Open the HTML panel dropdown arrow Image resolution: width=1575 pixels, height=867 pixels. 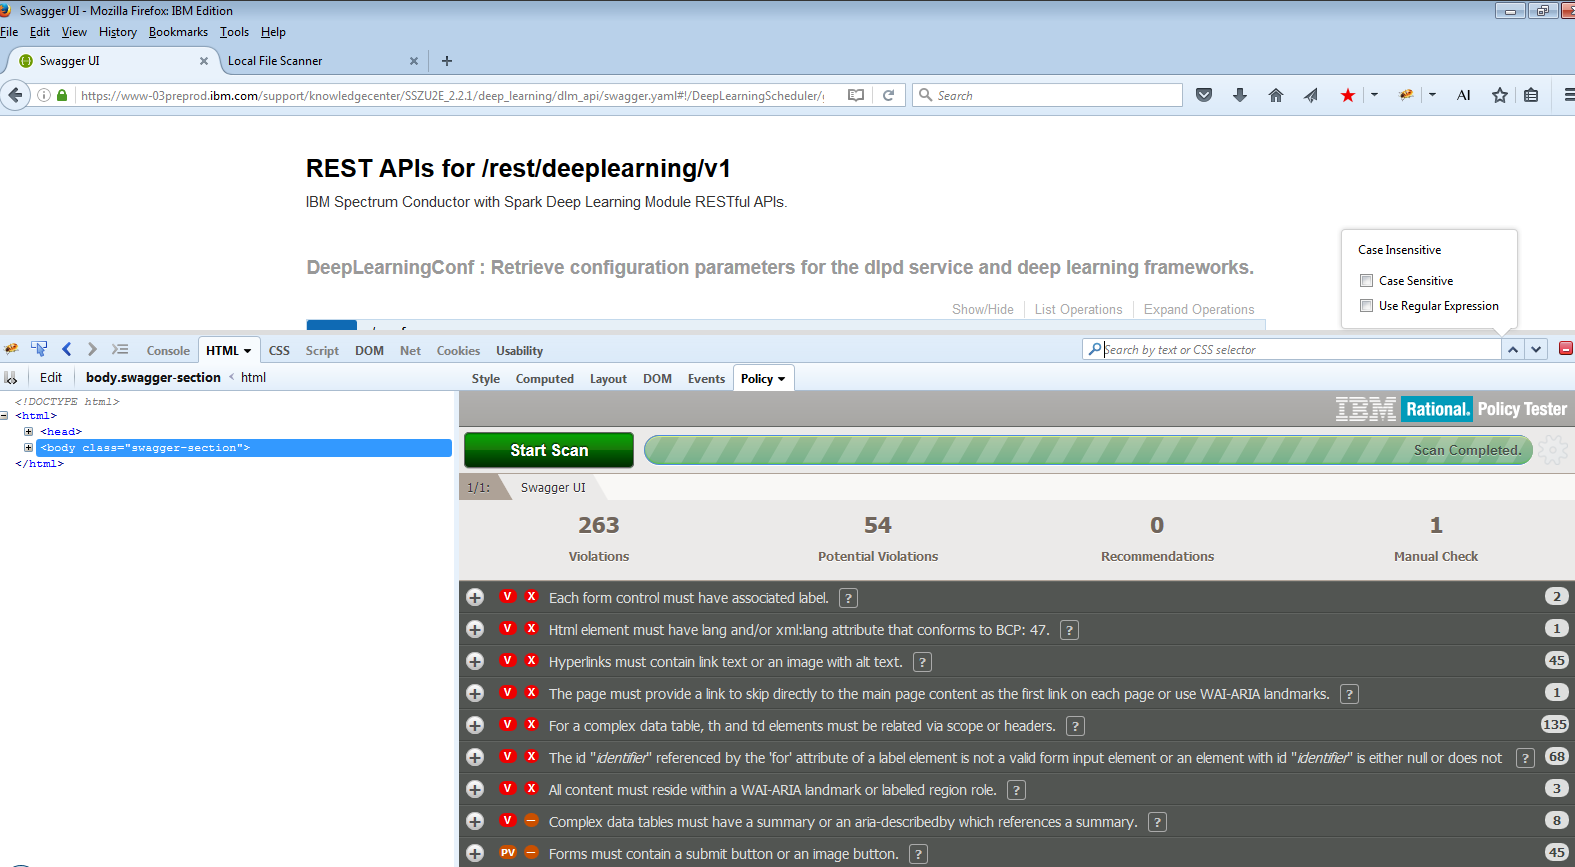point(247,351)
